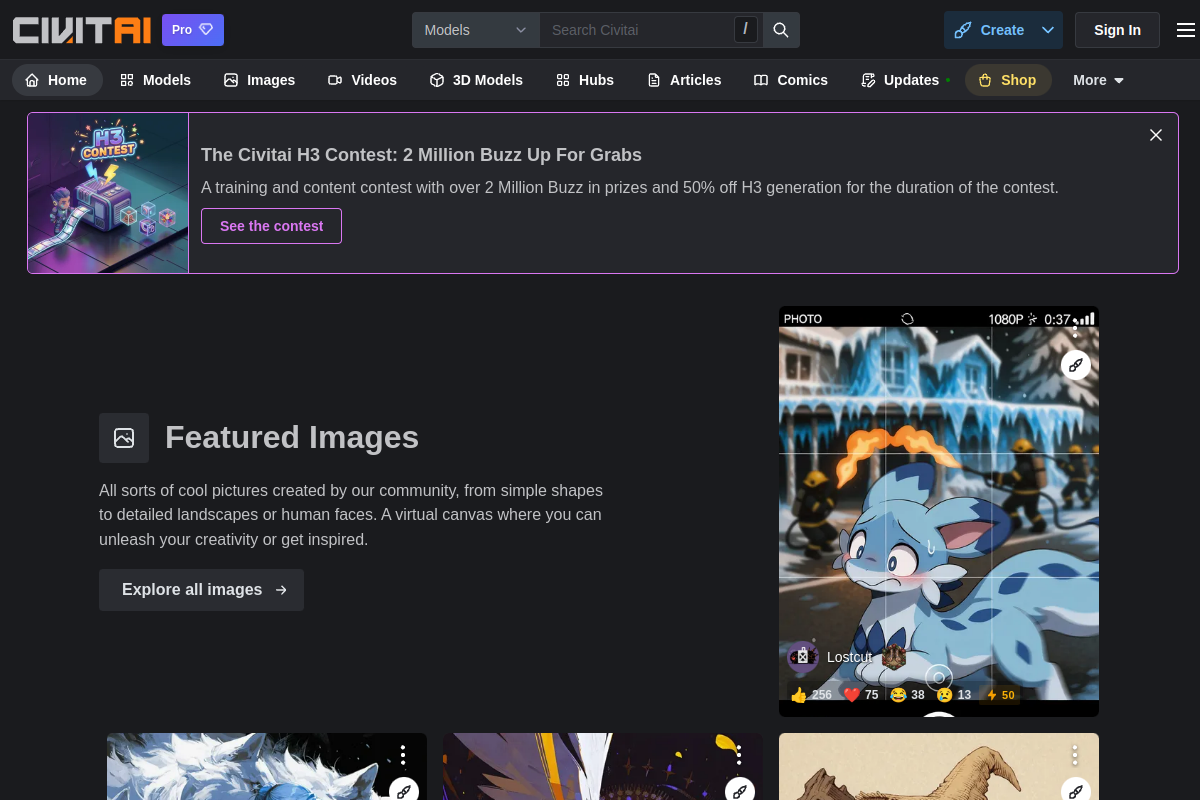The height and width of the screenshot is (800, 1200).
Task: Open the Articles tab
Action: pos(684,80)
